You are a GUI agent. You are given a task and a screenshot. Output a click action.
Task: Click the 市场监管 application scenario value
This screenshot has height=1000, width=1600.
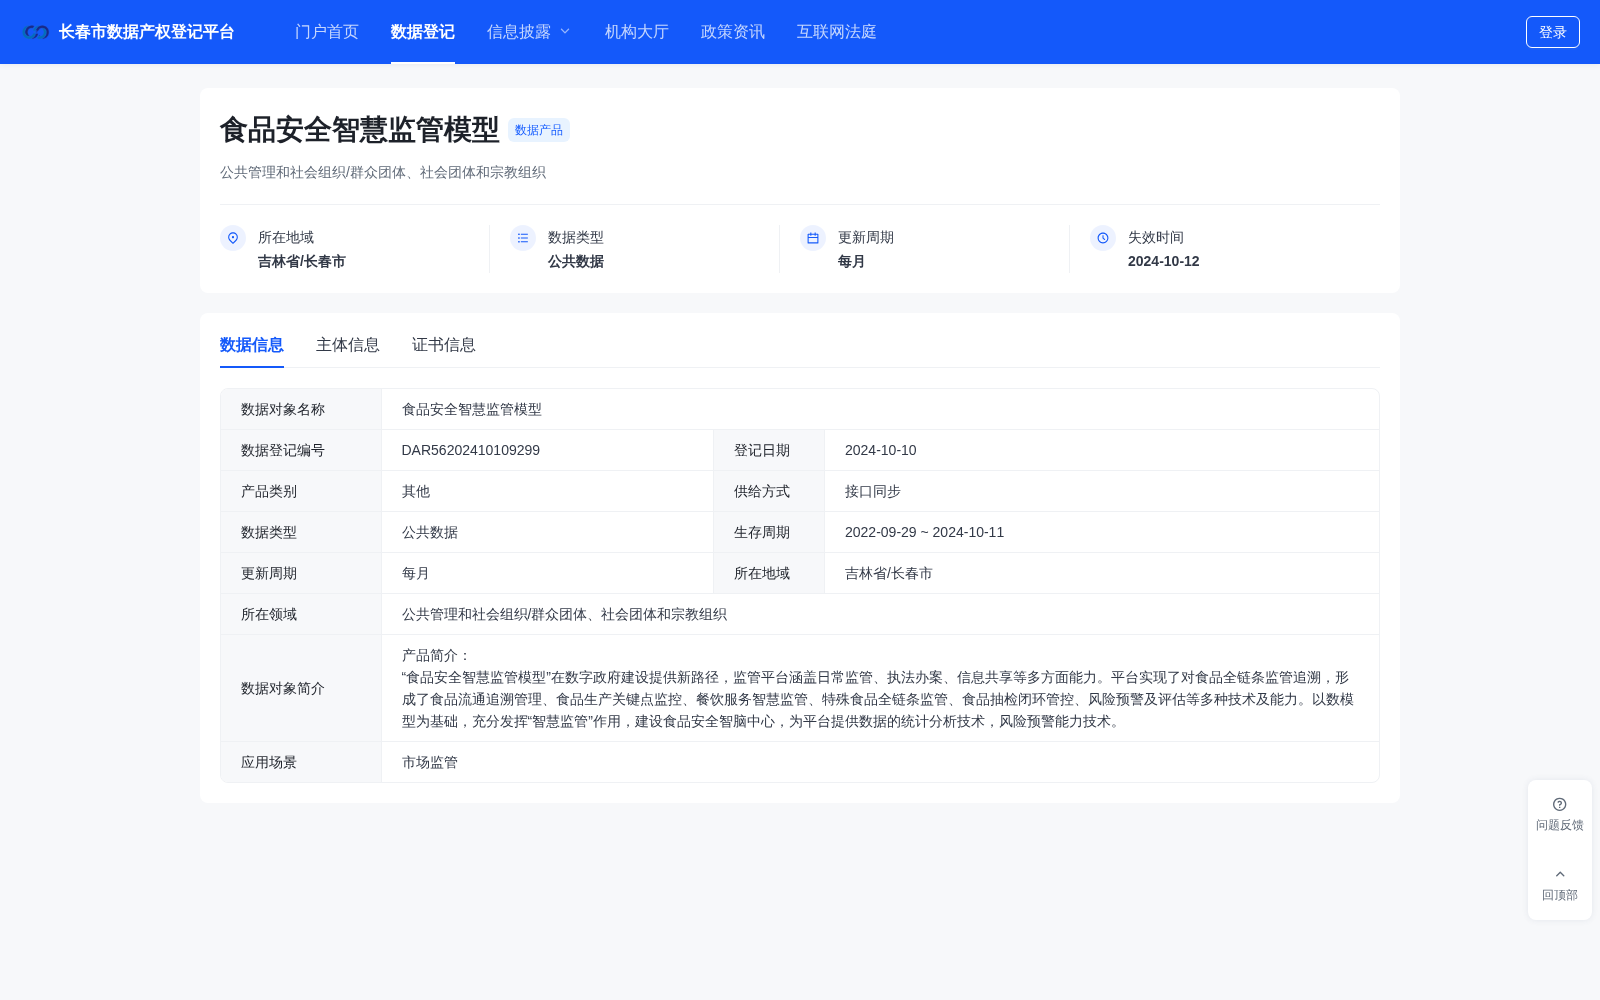(x=430, y=762)
